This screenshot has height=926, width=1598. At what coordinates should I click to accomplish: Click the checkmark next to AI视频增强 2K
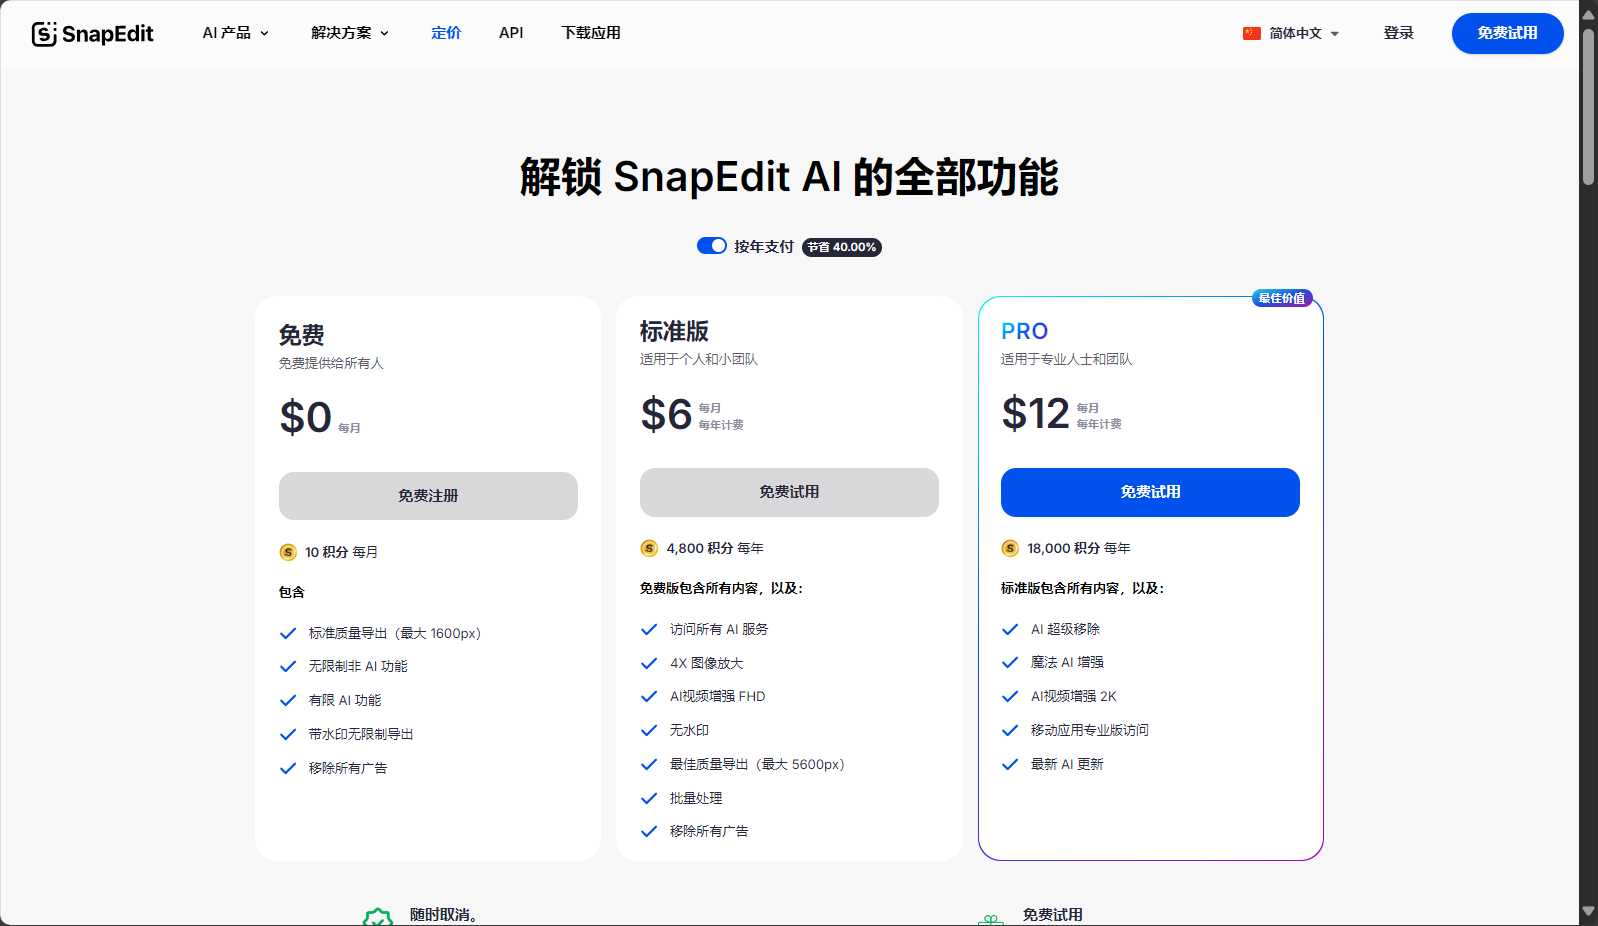(x=1010, y=696)
